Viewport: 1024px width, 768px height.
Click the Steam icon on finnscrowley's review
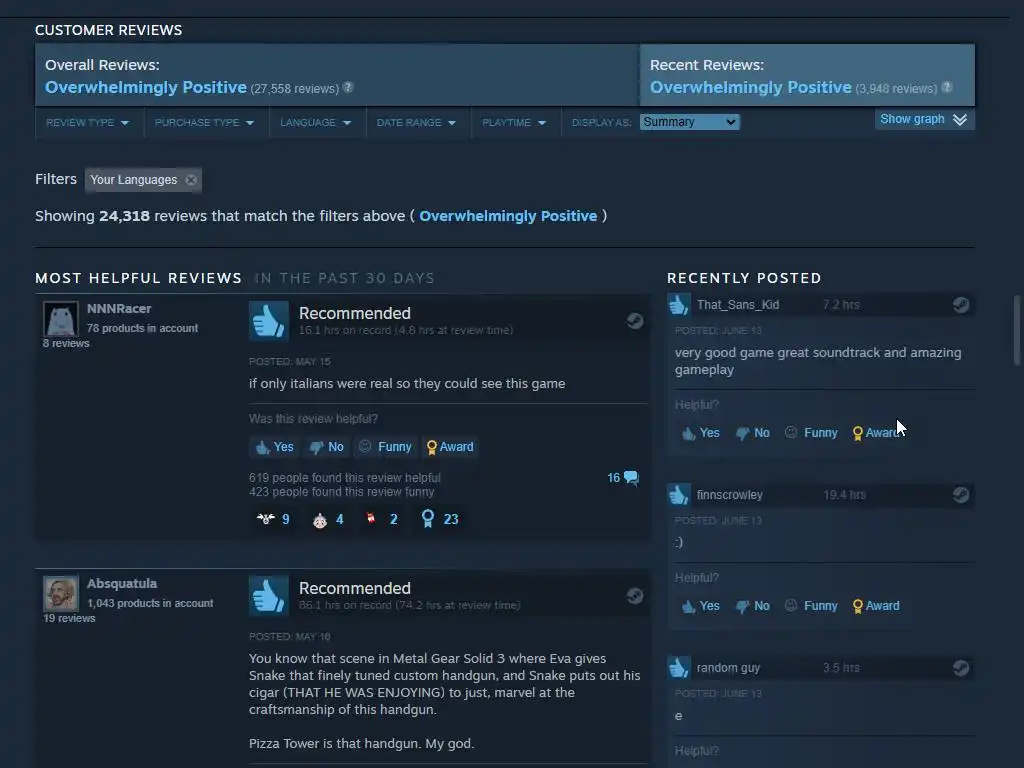coord(961,495)
